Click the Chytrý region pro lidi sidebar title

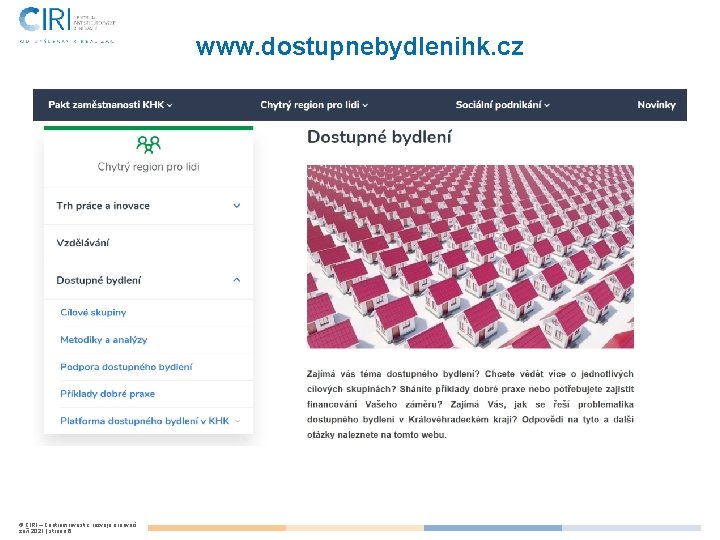pos(148,167)
